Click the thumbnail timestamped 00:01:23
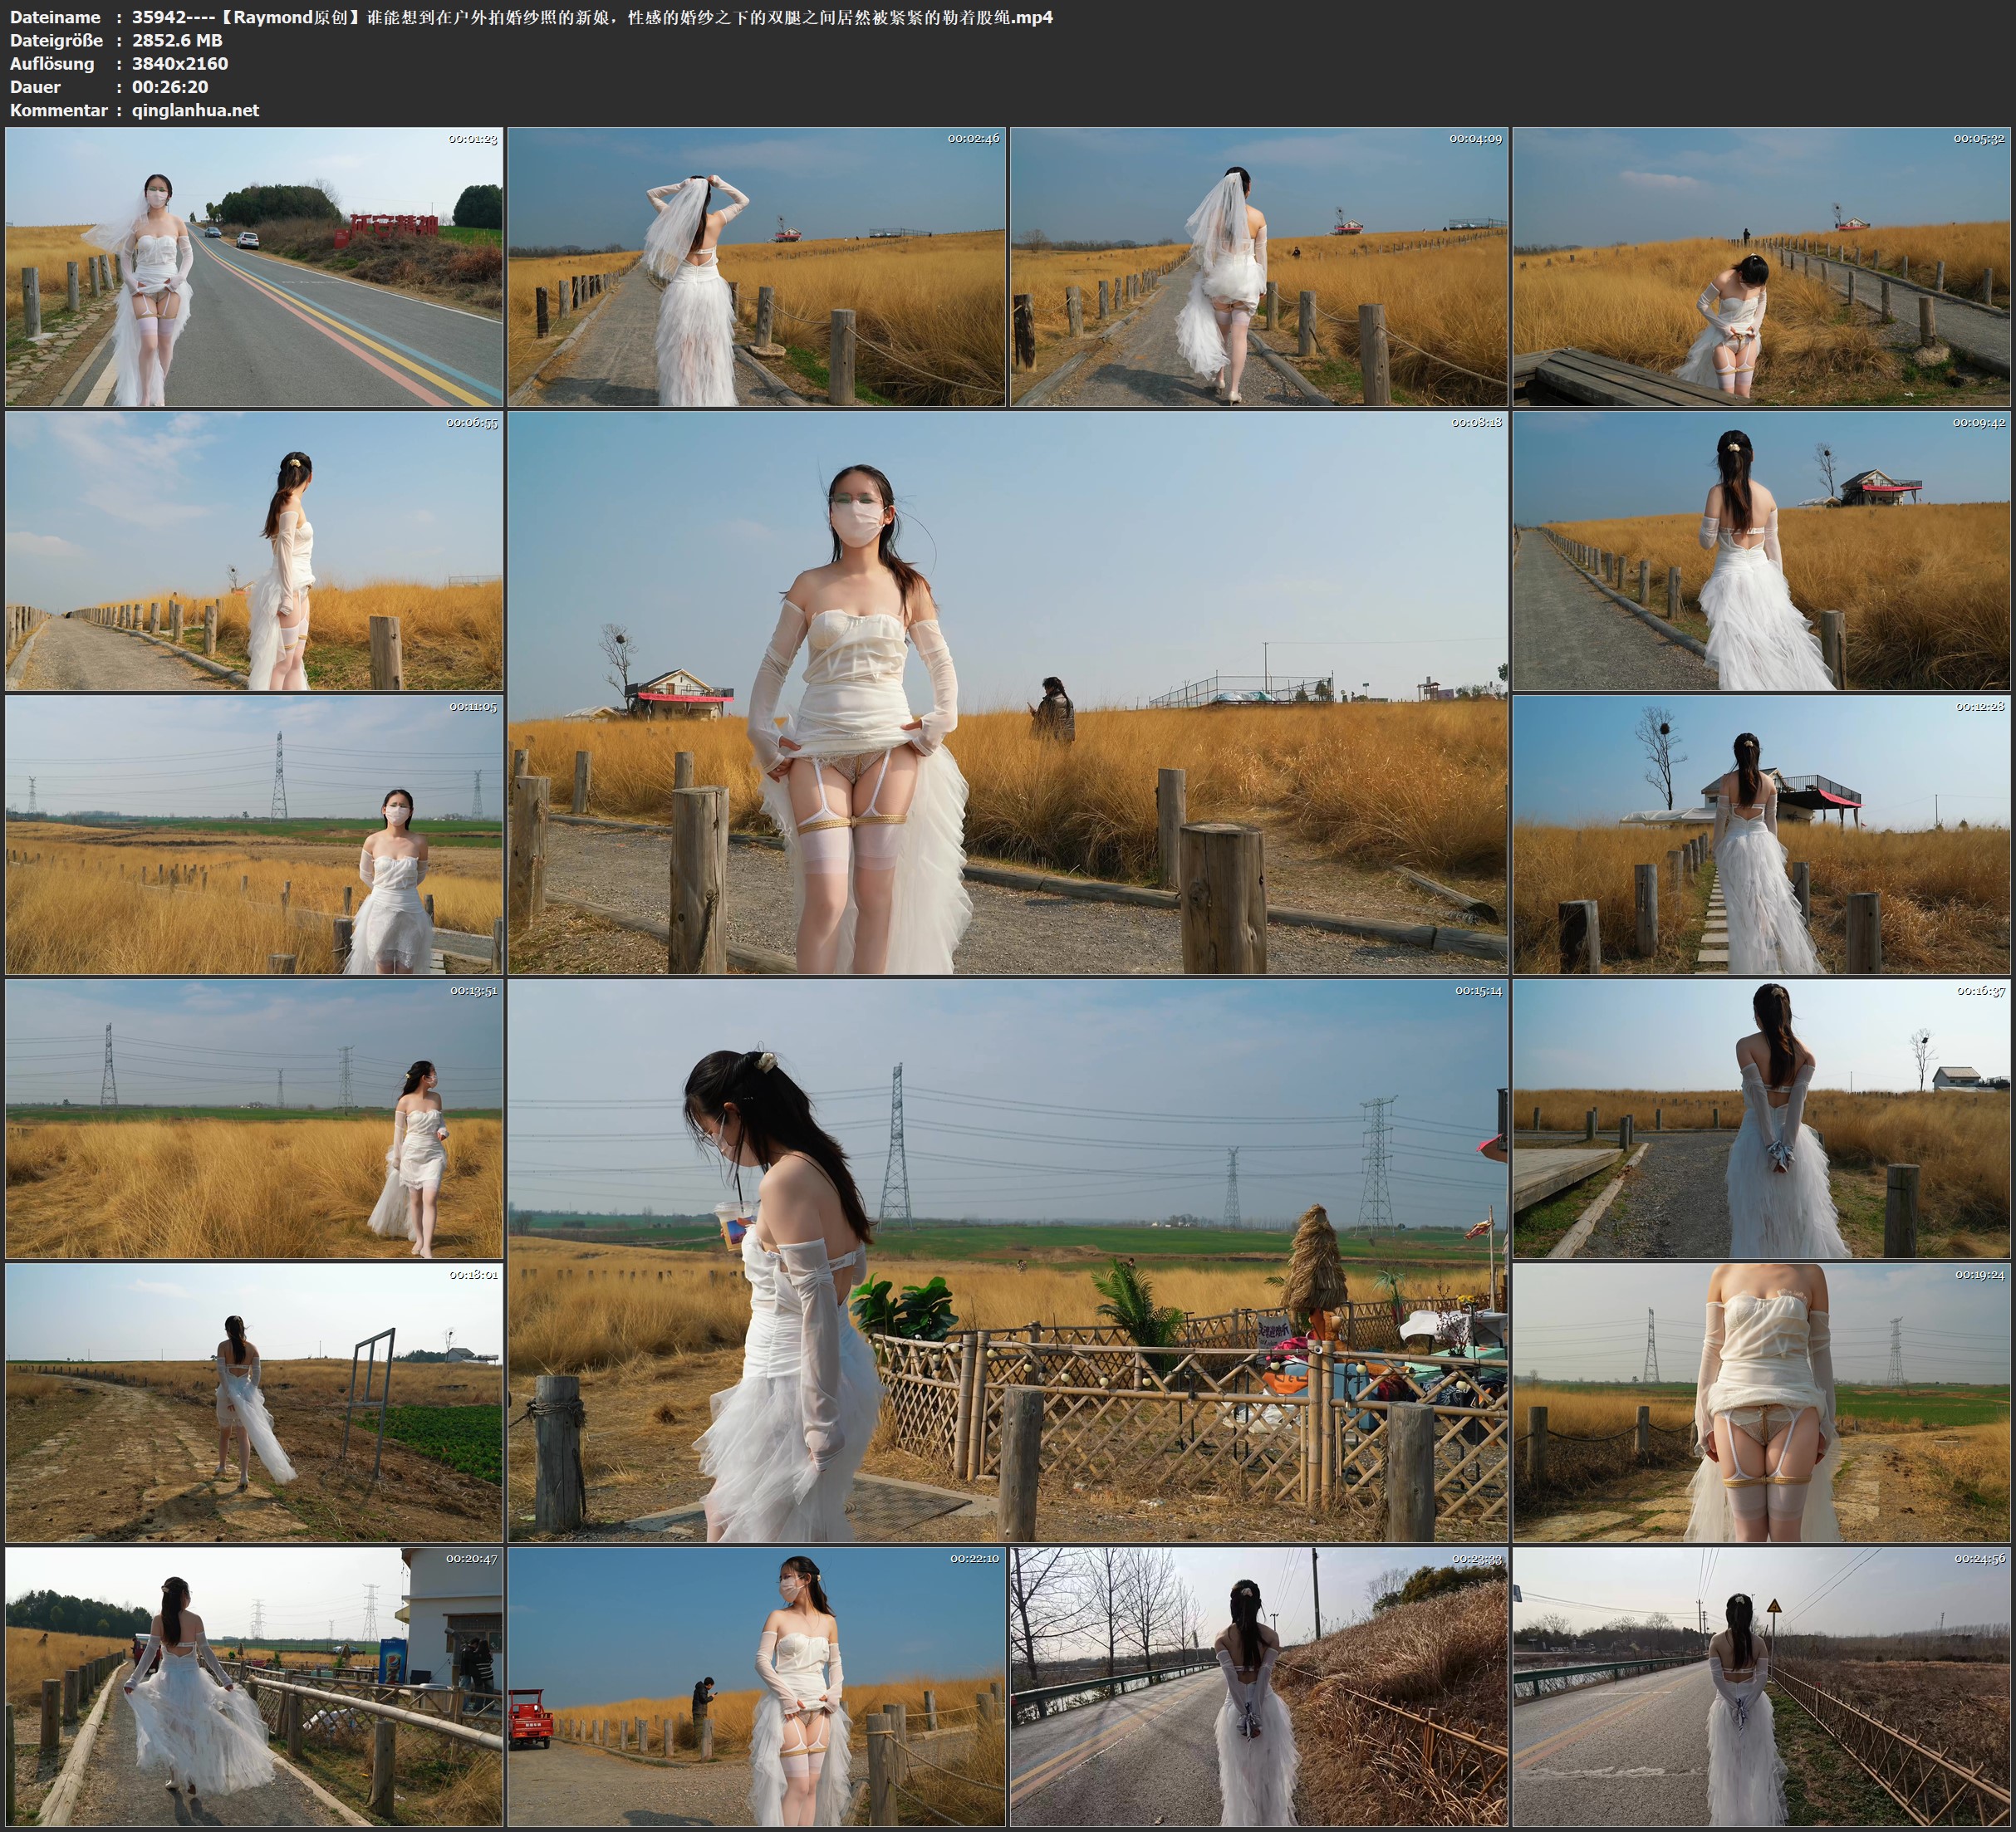 coord(254,266)
